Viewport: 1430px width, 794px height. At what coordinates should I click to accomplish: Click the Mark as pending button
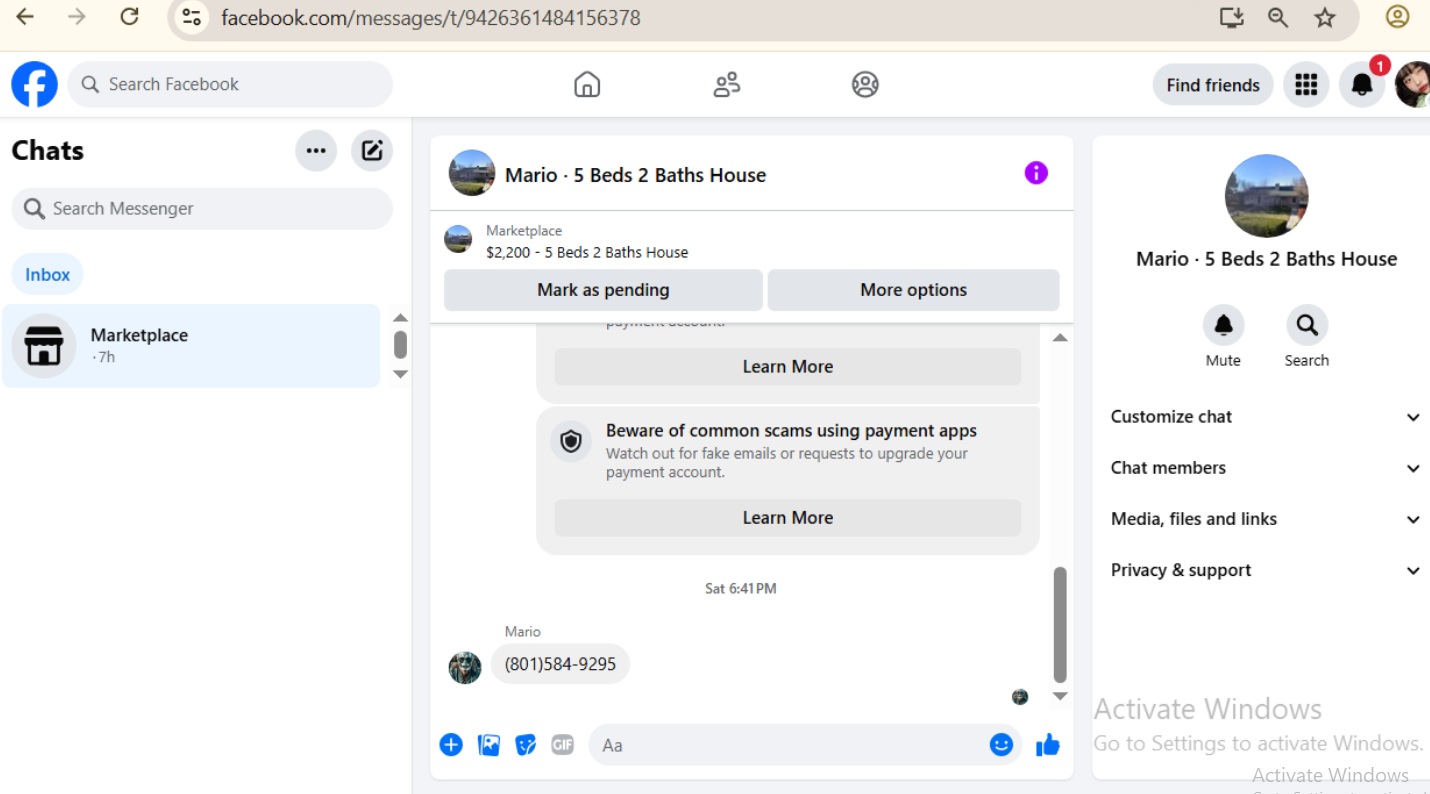point(603,290)
